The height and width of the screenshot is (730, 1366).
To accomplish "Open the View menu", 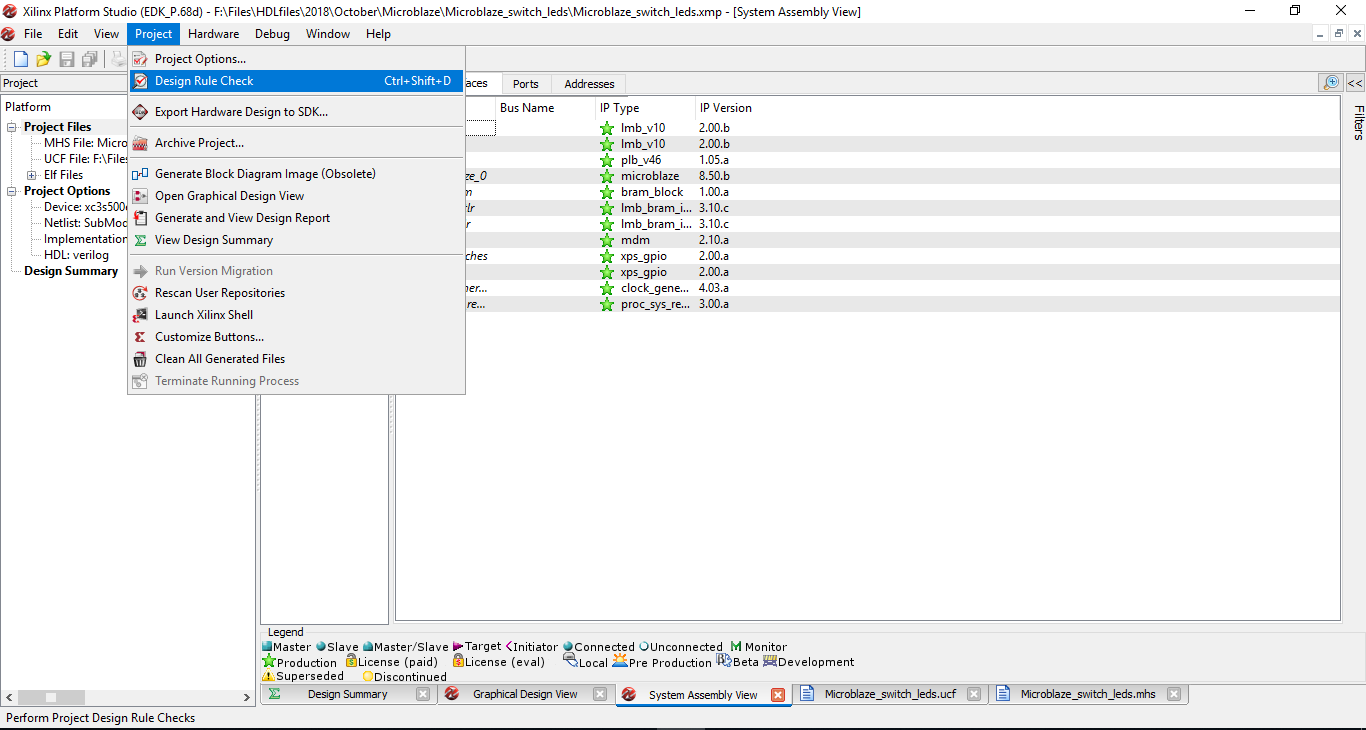I will pyautogui.click(x=106, y=34).
